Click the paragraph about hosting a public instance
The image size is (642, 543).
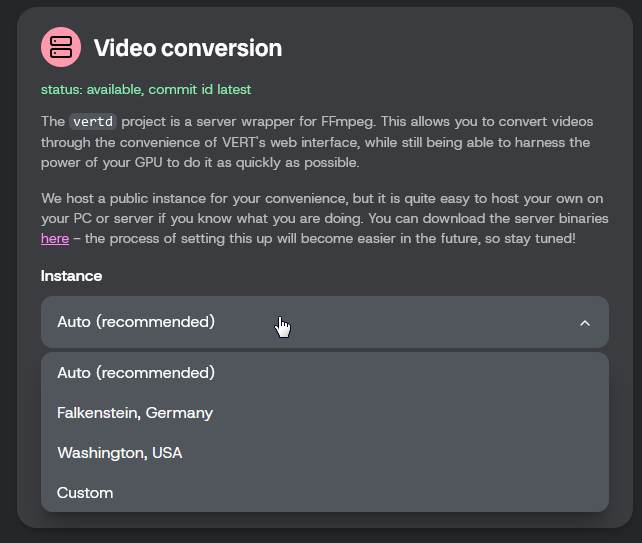[325, 218]
